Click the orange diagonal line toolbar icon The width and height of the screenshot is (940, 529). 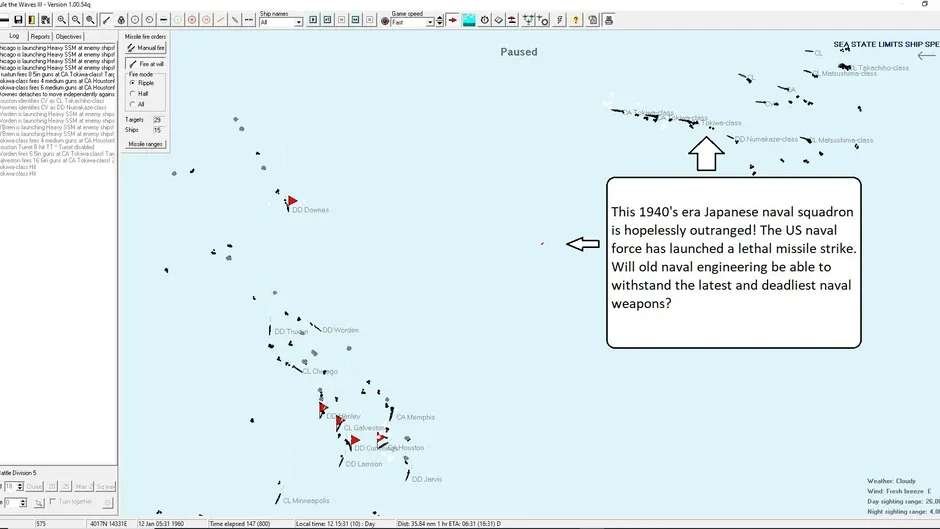click(x=221, y=20)
